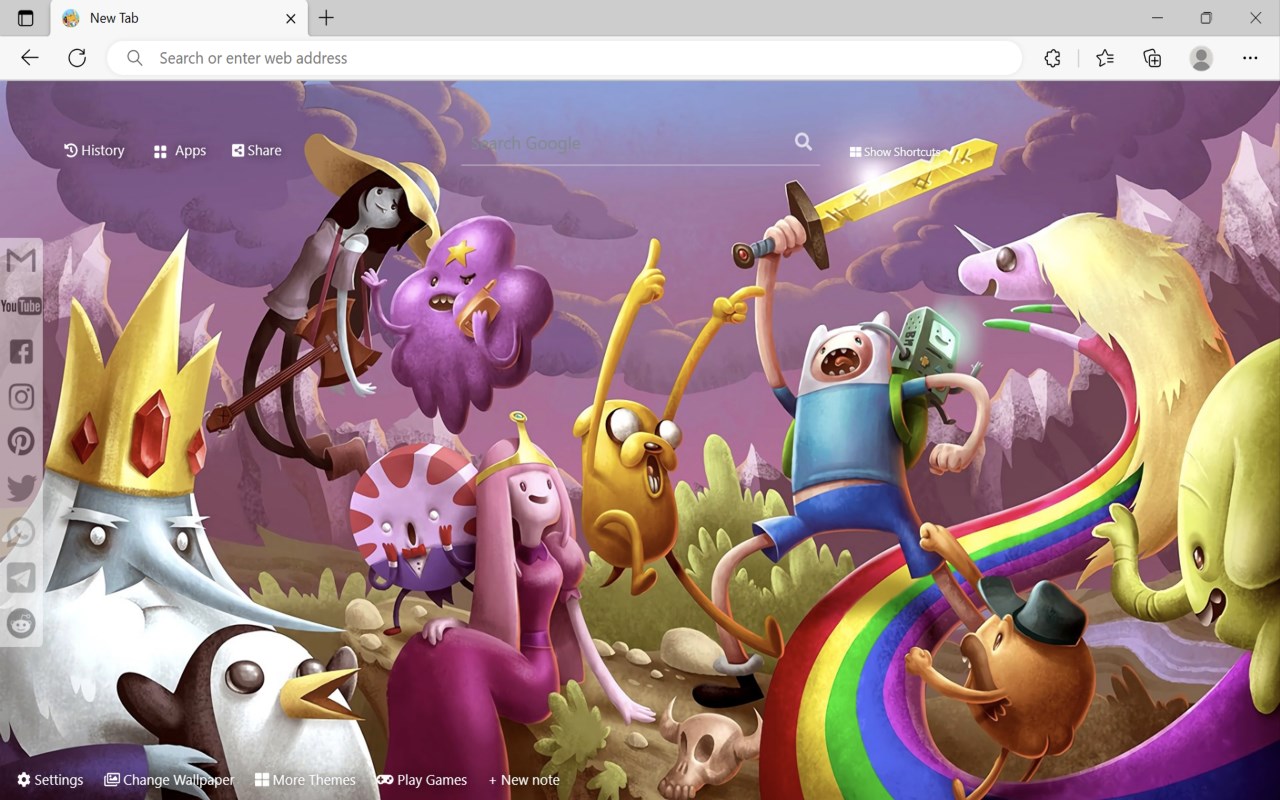
Task: Open the browser Extensions puzzle icon
Action: (x=1052, y=58)
